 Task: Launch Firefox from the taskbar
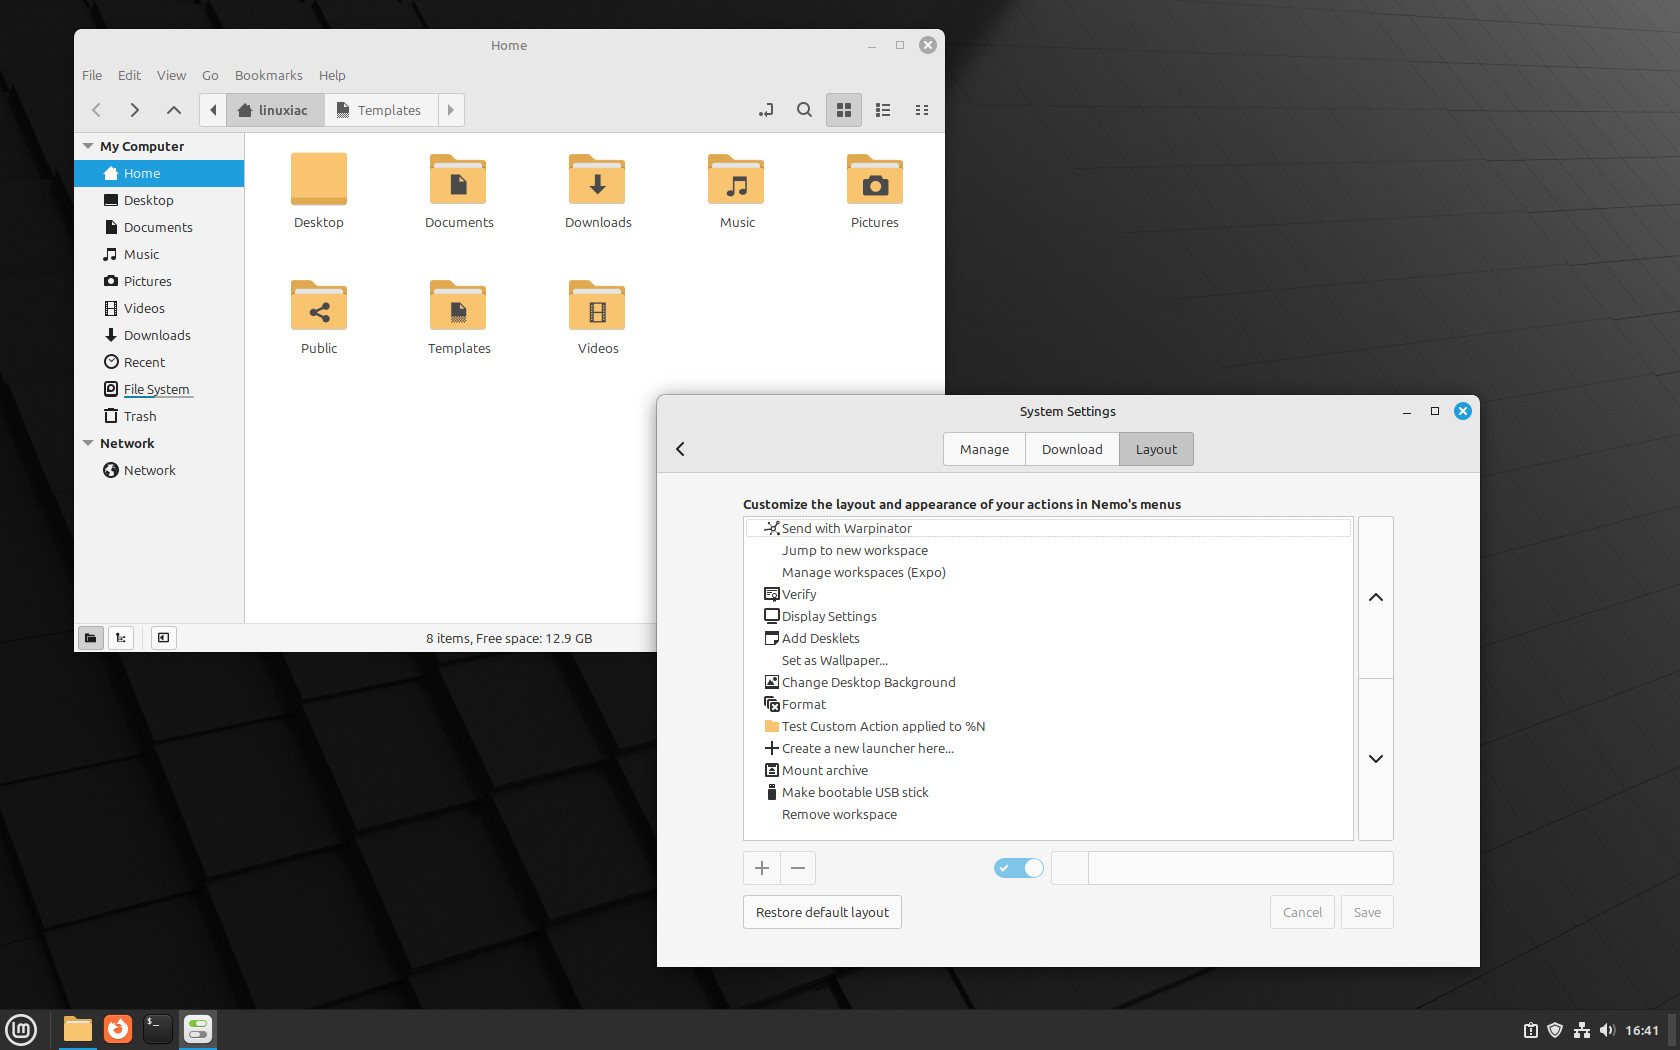[x=118, y=1029]
